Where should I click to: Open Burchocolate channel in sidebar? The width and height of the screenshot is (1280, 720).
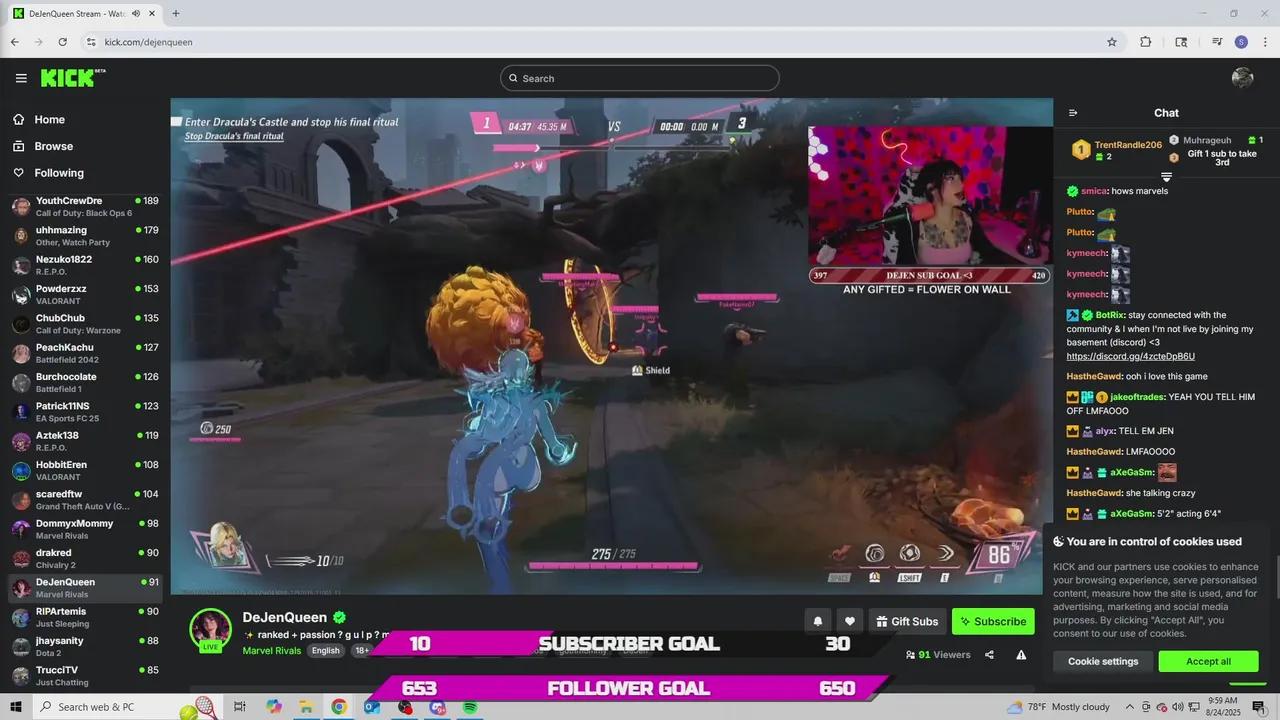click(86, 382)
